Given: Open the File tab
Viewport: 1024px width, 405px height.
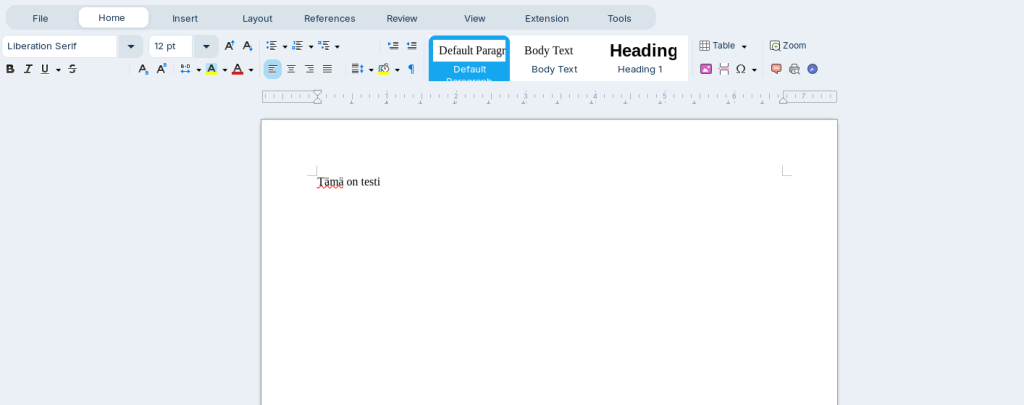Looking at the screenshot, I should point(40,18).
